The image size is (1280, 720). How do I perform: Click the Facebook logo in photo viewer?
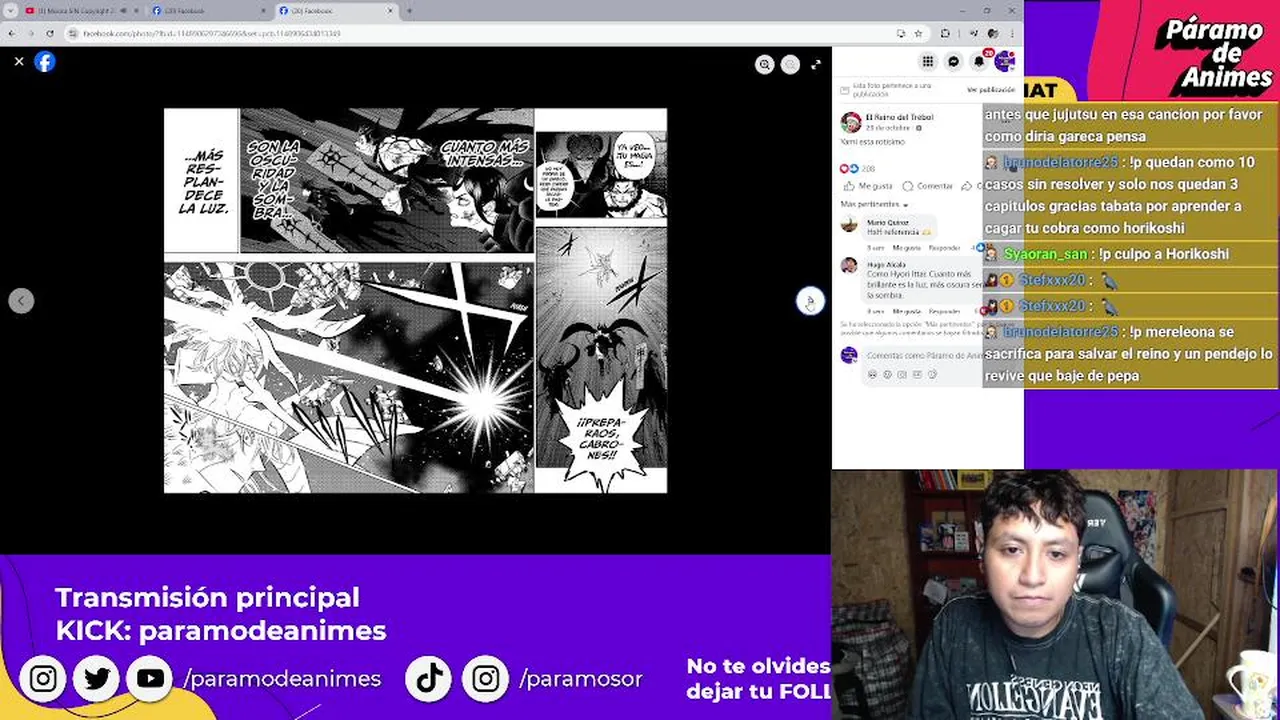point(45,61)
